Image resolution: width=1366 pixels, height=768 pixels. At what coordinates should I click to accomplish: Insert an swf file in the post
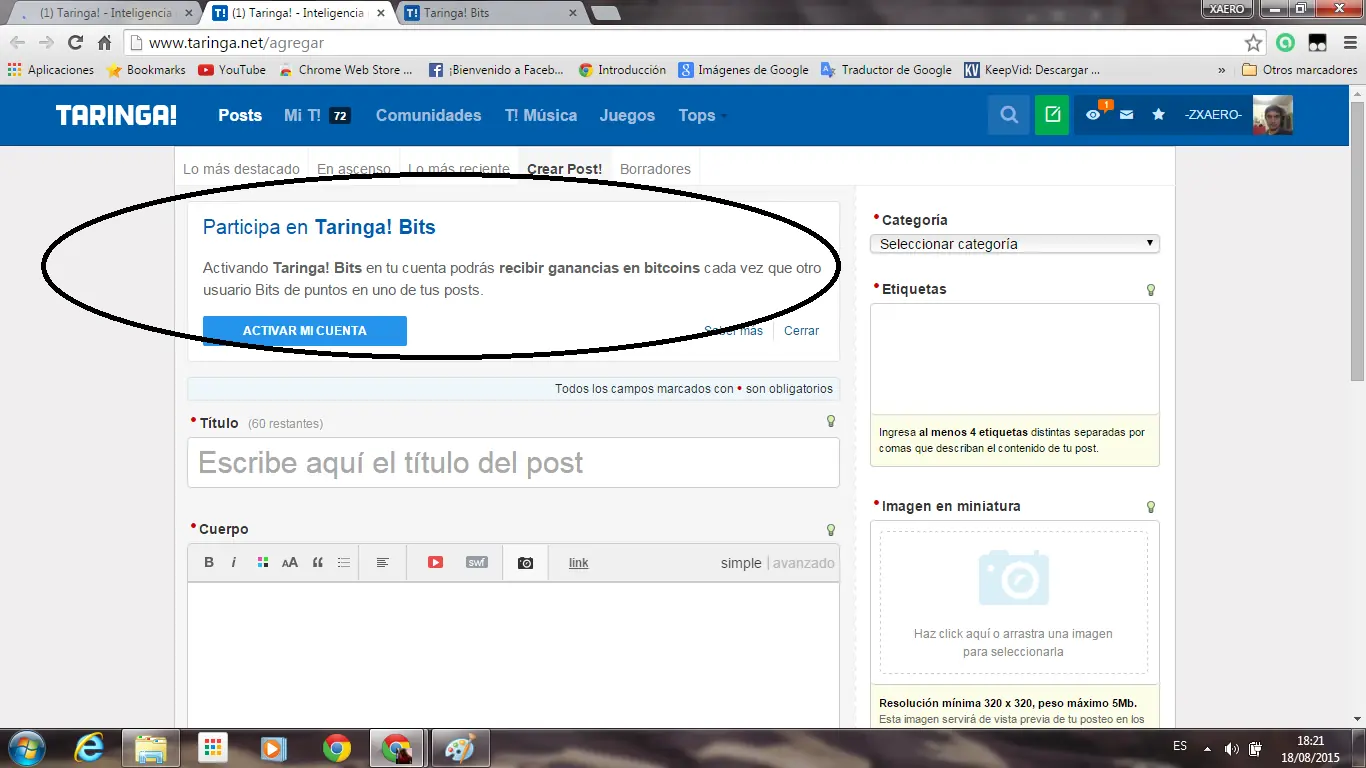click(x=477, y=563)
